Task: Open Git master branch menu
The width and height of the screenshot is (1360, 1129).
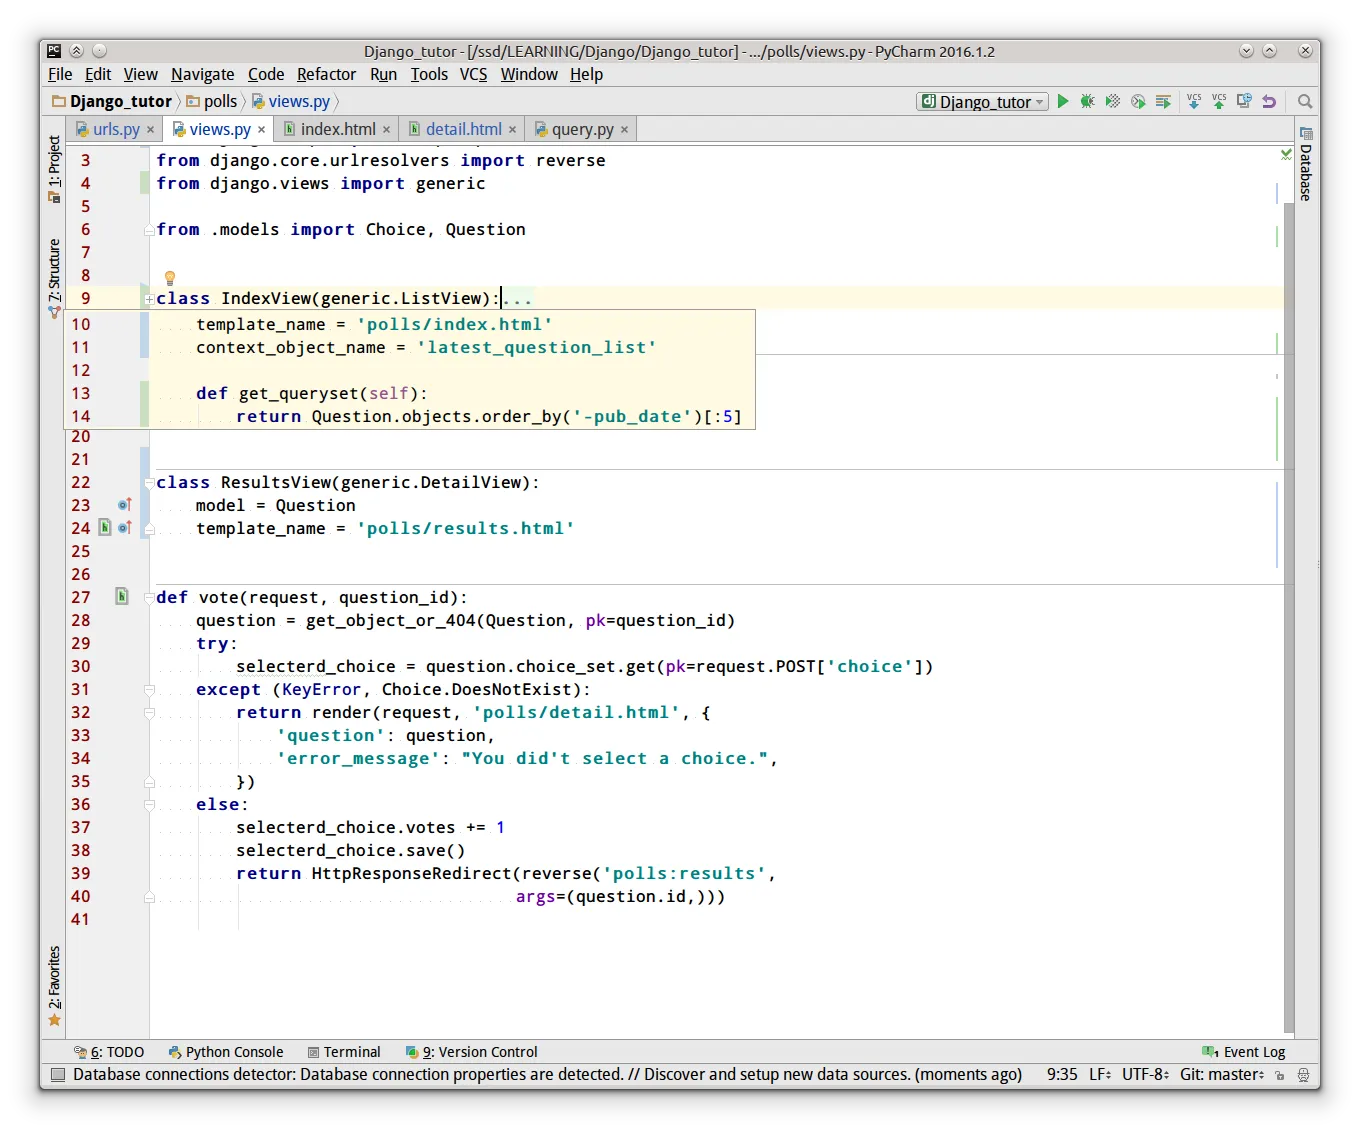Action: coord(1222,1075)
